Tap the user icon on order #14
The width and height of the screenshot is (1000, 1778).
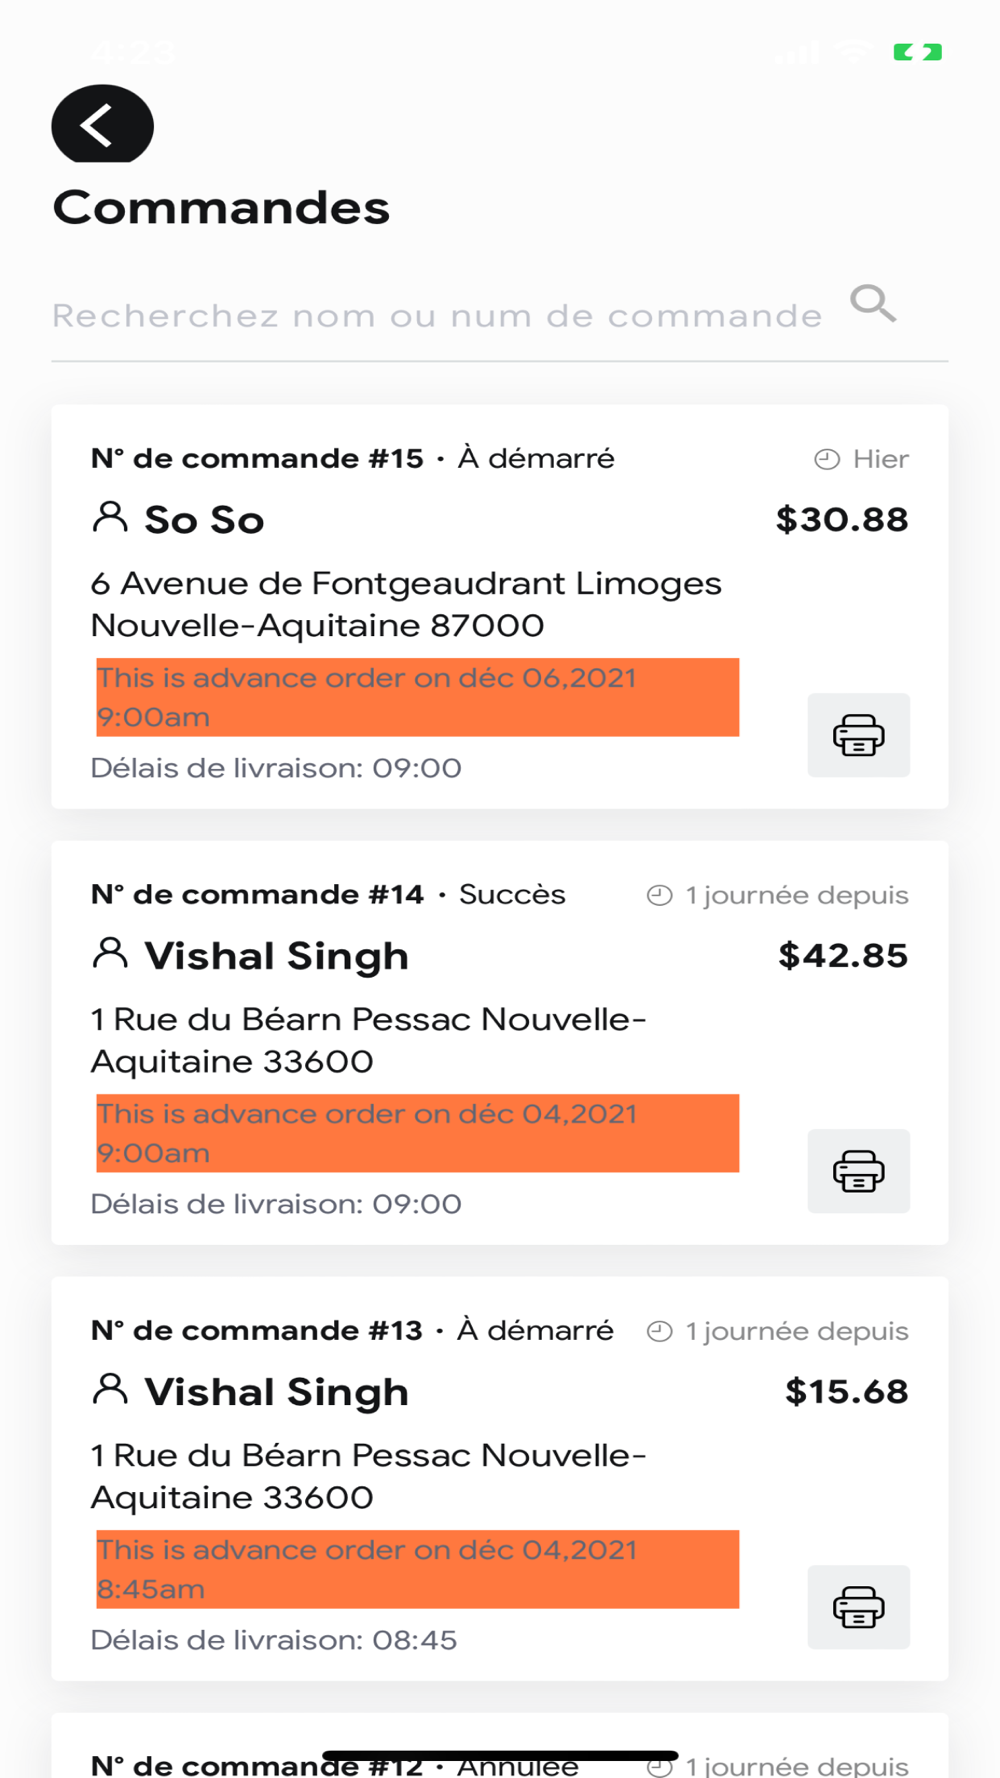pos(110,953)
